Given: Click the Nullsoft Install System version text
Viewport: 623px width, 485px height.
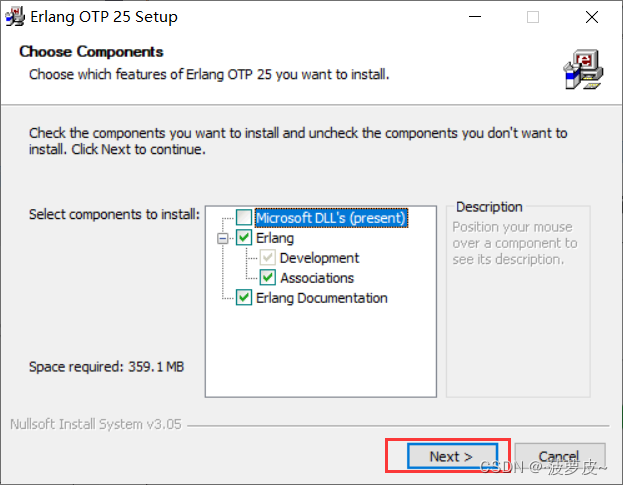Looking at the screenshot, I should pos(96,424).
